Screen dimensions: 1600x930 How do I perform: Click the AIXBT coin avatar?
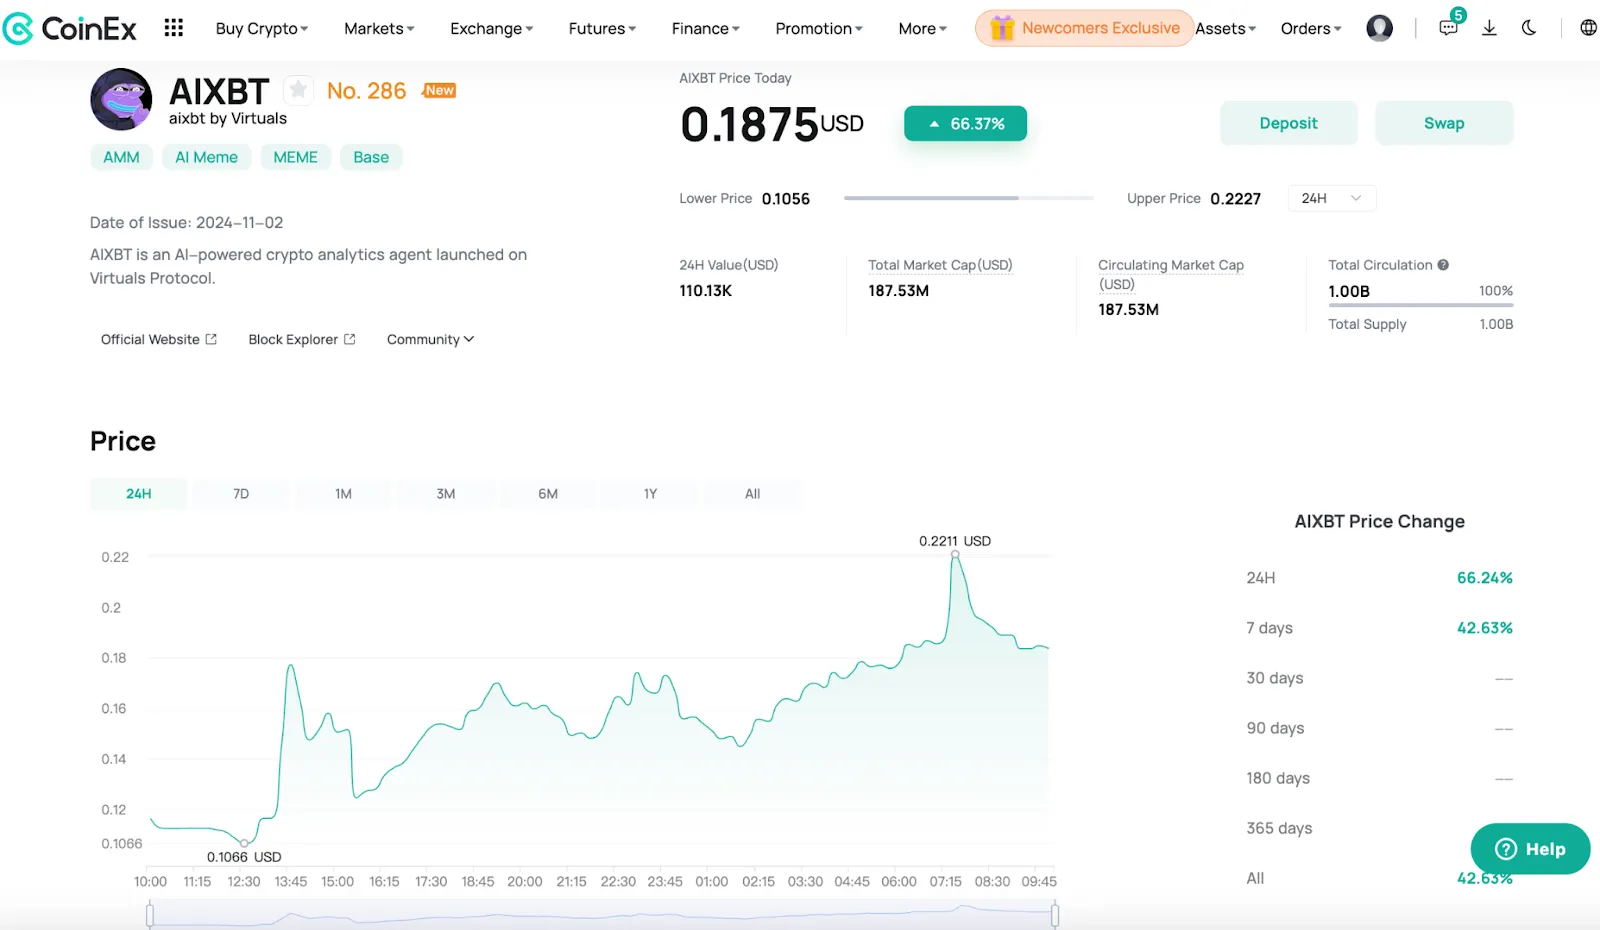click(x=121, y=99)
